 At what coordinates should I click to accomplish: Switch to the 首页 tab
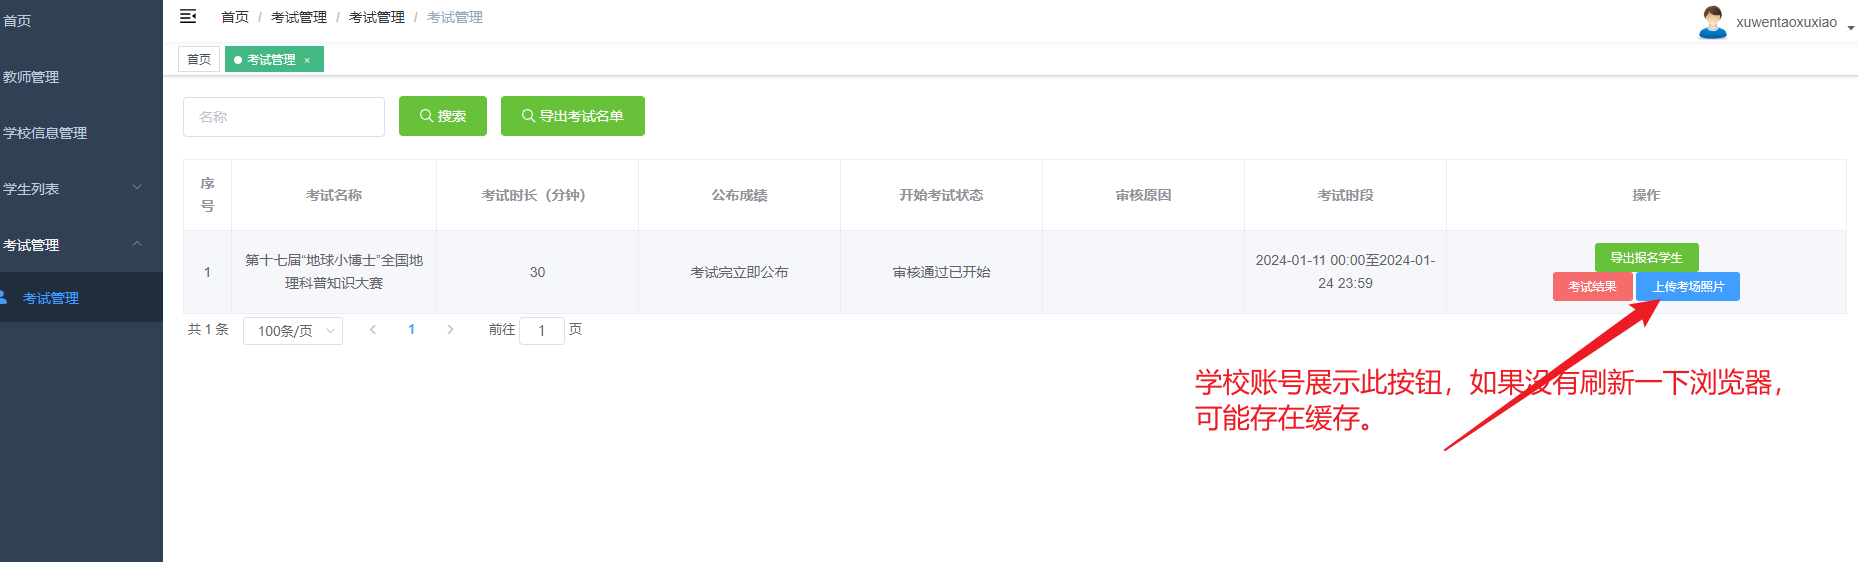(199, 60)
